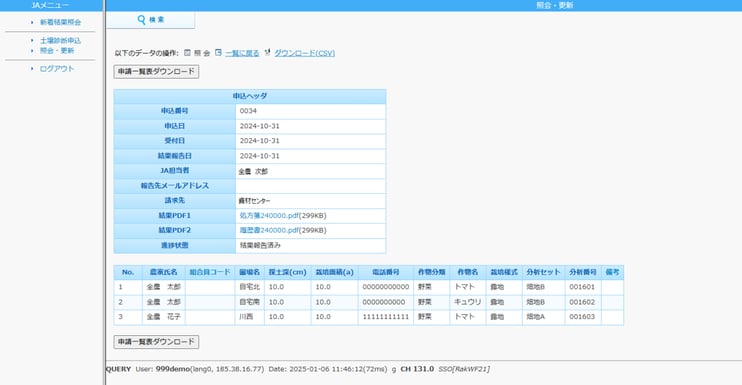Click the bullet arrow beside 新着結果照会
Viewport: 742px width, 385px height.
tap(32, 22)
